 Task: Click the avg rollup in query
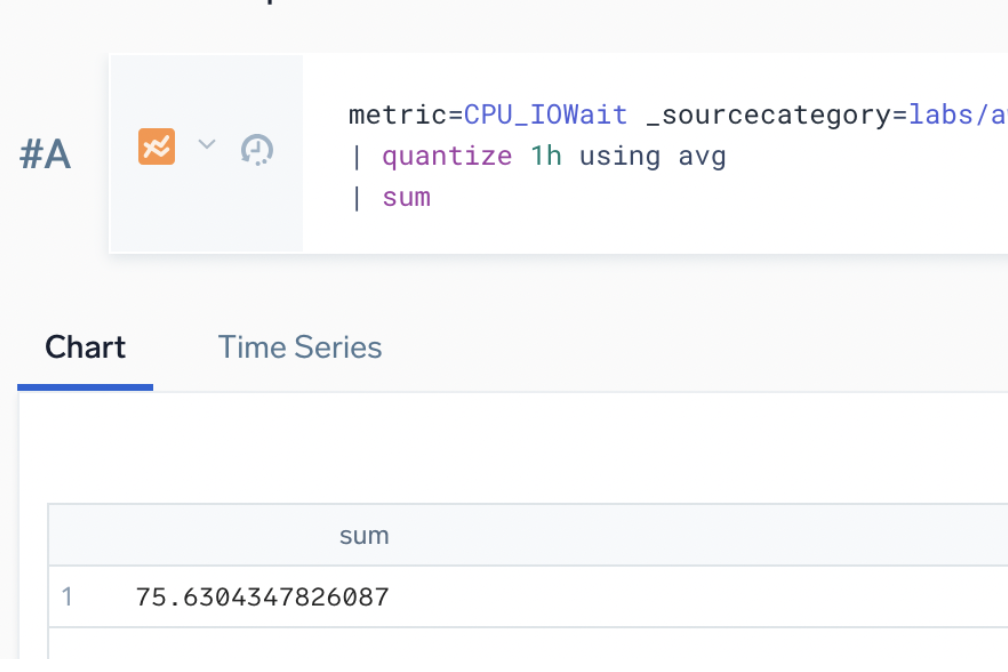[700, 156]
